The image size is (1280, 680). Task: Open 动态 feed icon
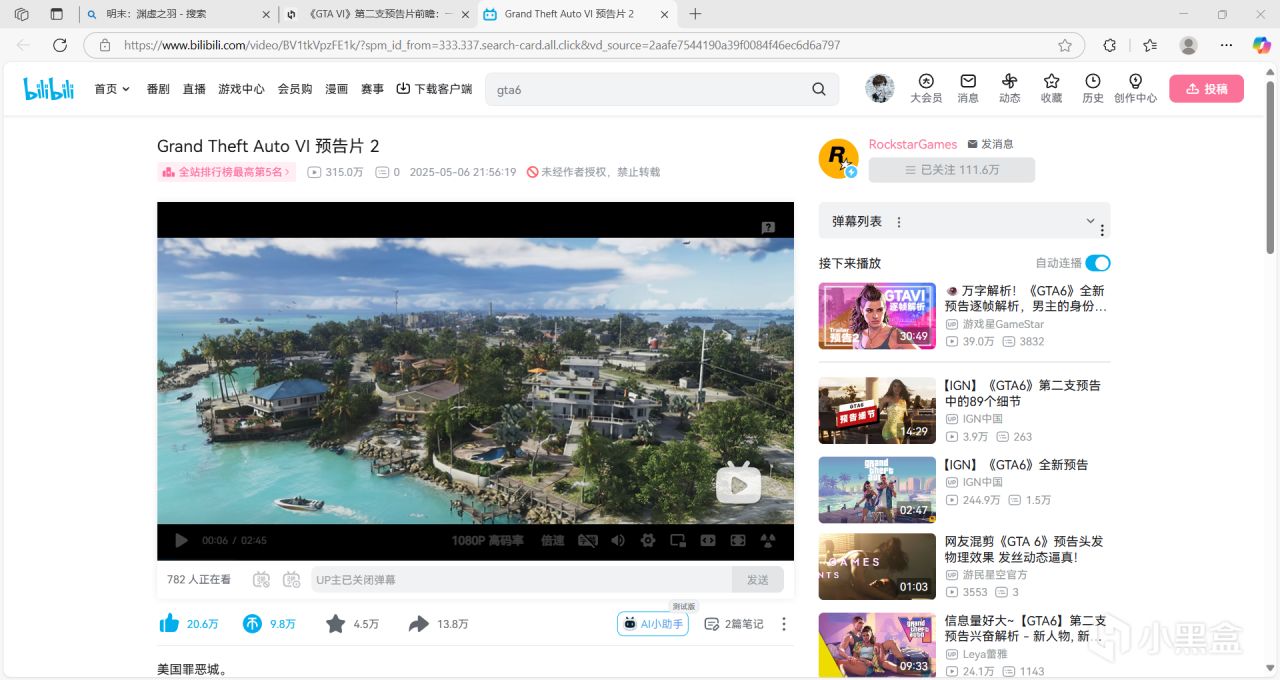1009,88
